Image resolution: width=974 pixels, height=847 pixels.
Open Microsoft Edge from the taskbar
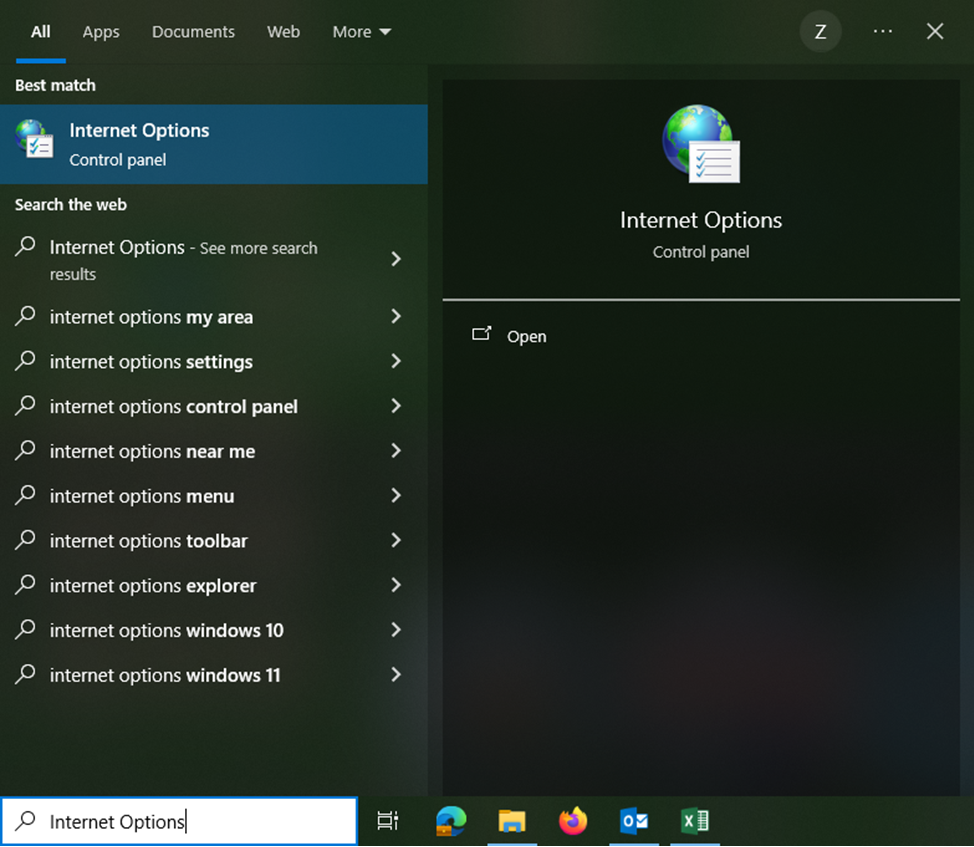(x=451, y=821)
